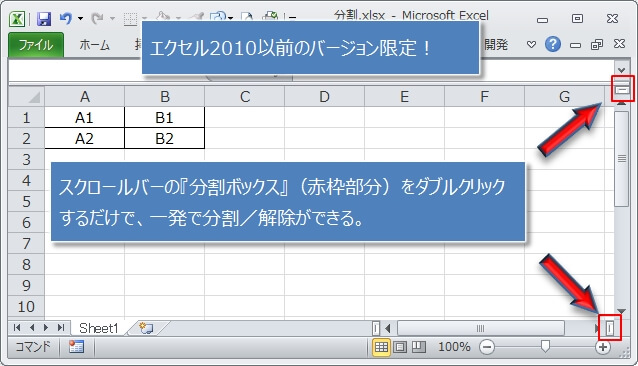
Task: Select row 10 header
Action: click(x=26, y=306)
